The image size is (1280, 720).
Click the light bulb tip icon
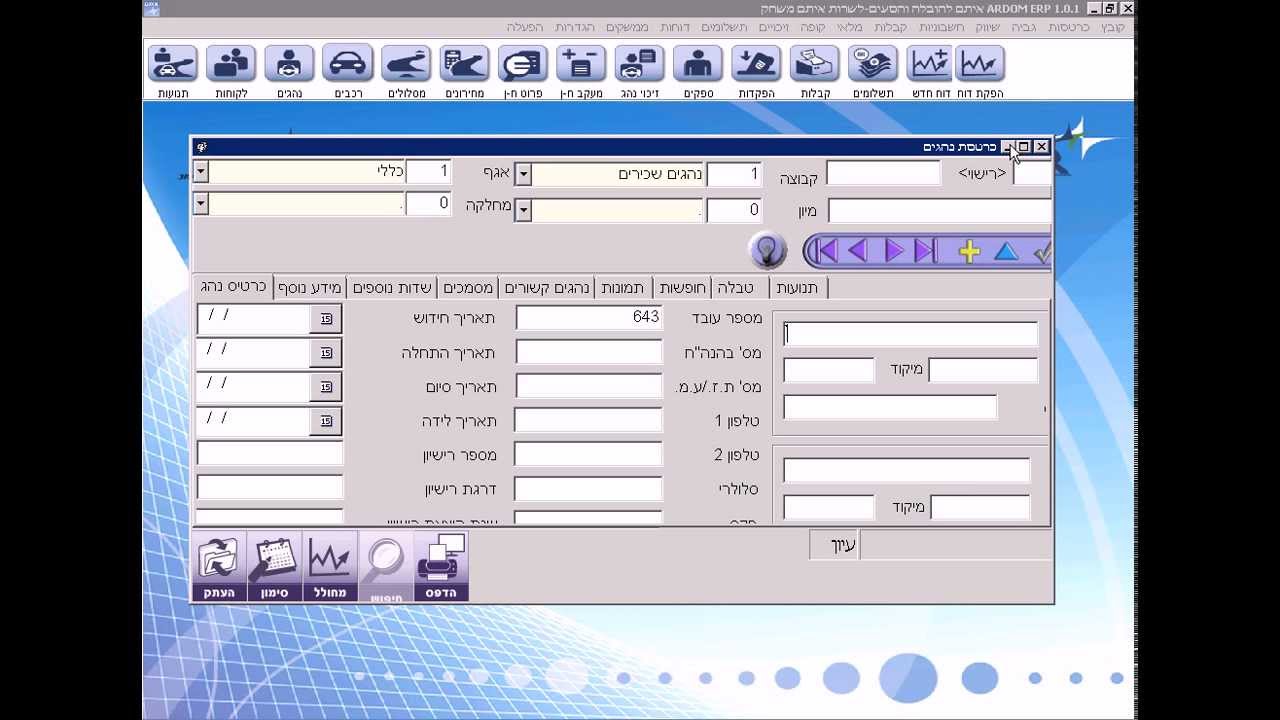(767, 251)
